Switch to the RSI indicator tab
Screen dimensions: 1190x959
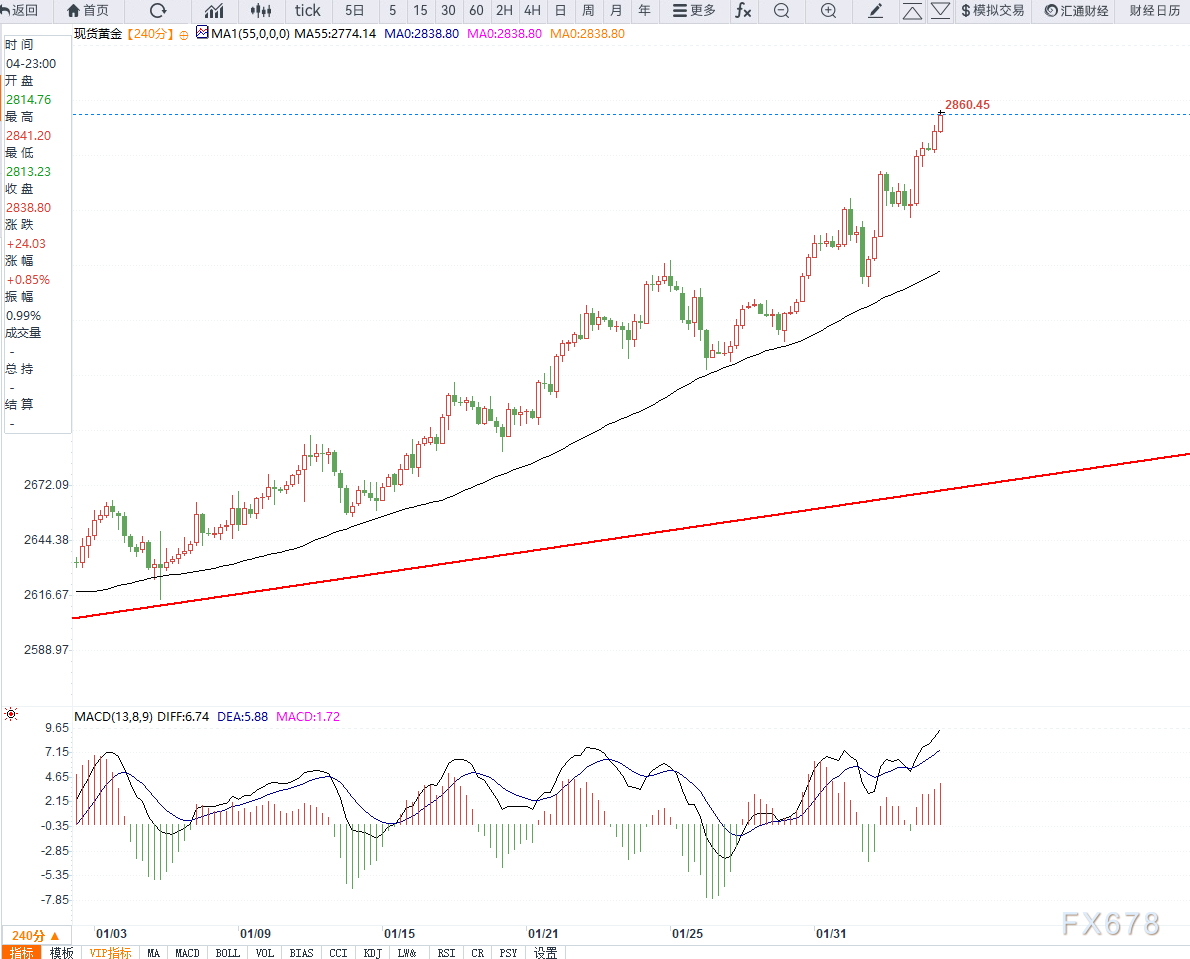point(446,952)
